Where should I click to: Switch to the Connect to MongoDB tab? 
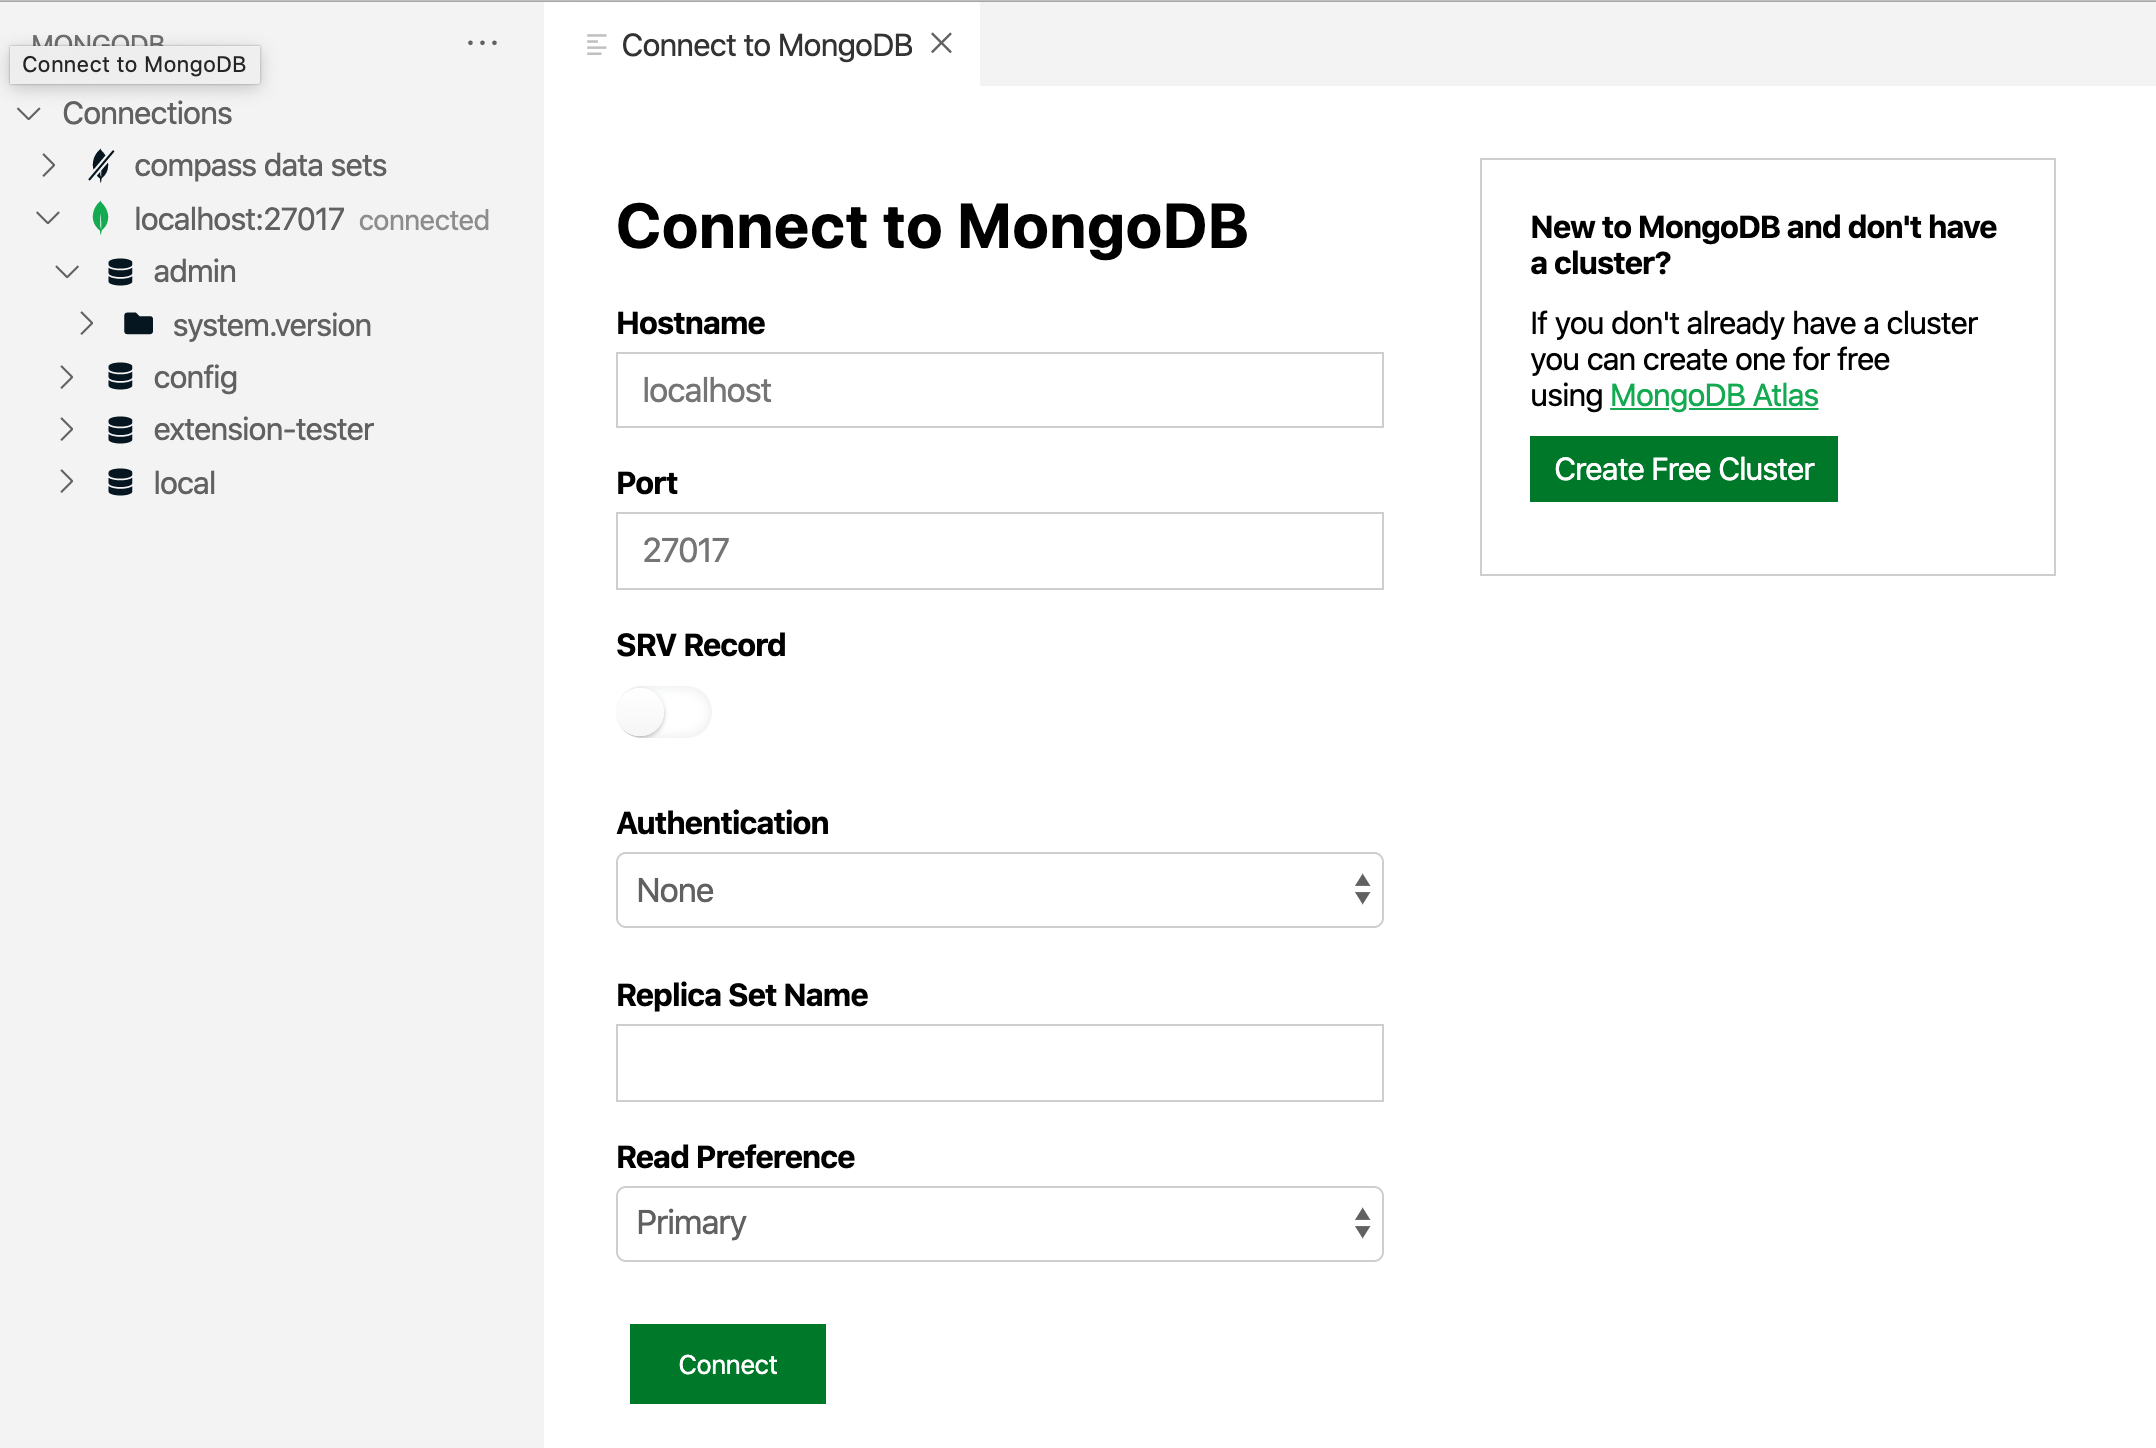pyautogui.click(x=766, y=45)
